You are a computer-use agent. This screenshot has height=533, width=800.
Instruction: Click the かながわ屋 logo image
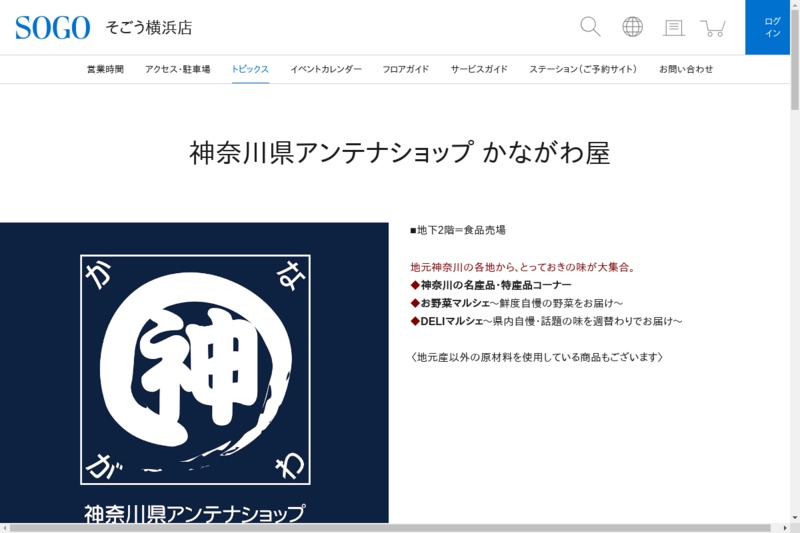pos(194,372)
